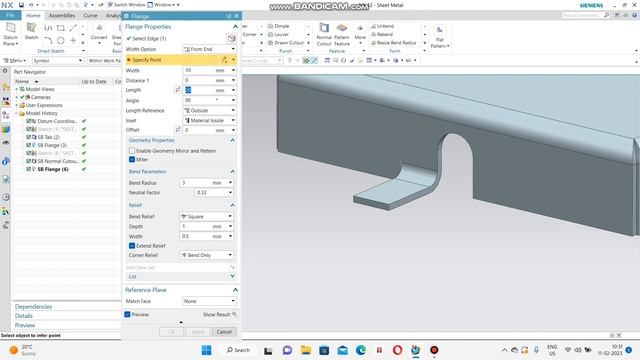Viewport: 640px width, 360px height.
Task: Open the Neutral Factor dropdown
Action: [x=231, y=192]
